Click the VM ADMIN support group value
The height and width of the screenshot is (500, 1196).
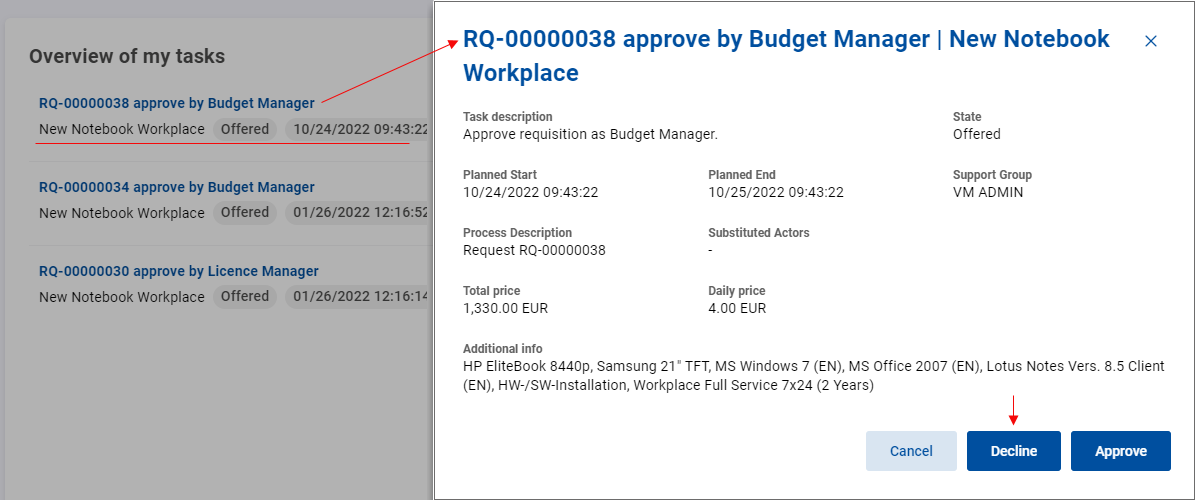tap(987, 192)
